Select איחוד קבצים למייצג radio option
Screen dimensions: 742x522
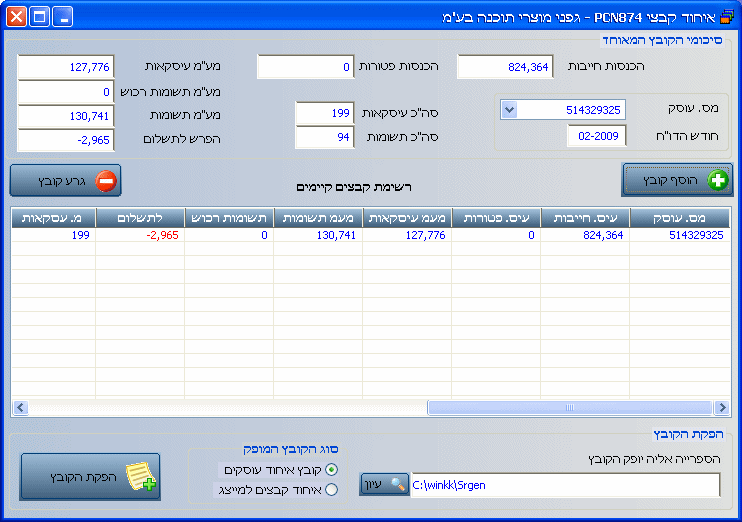332,489
